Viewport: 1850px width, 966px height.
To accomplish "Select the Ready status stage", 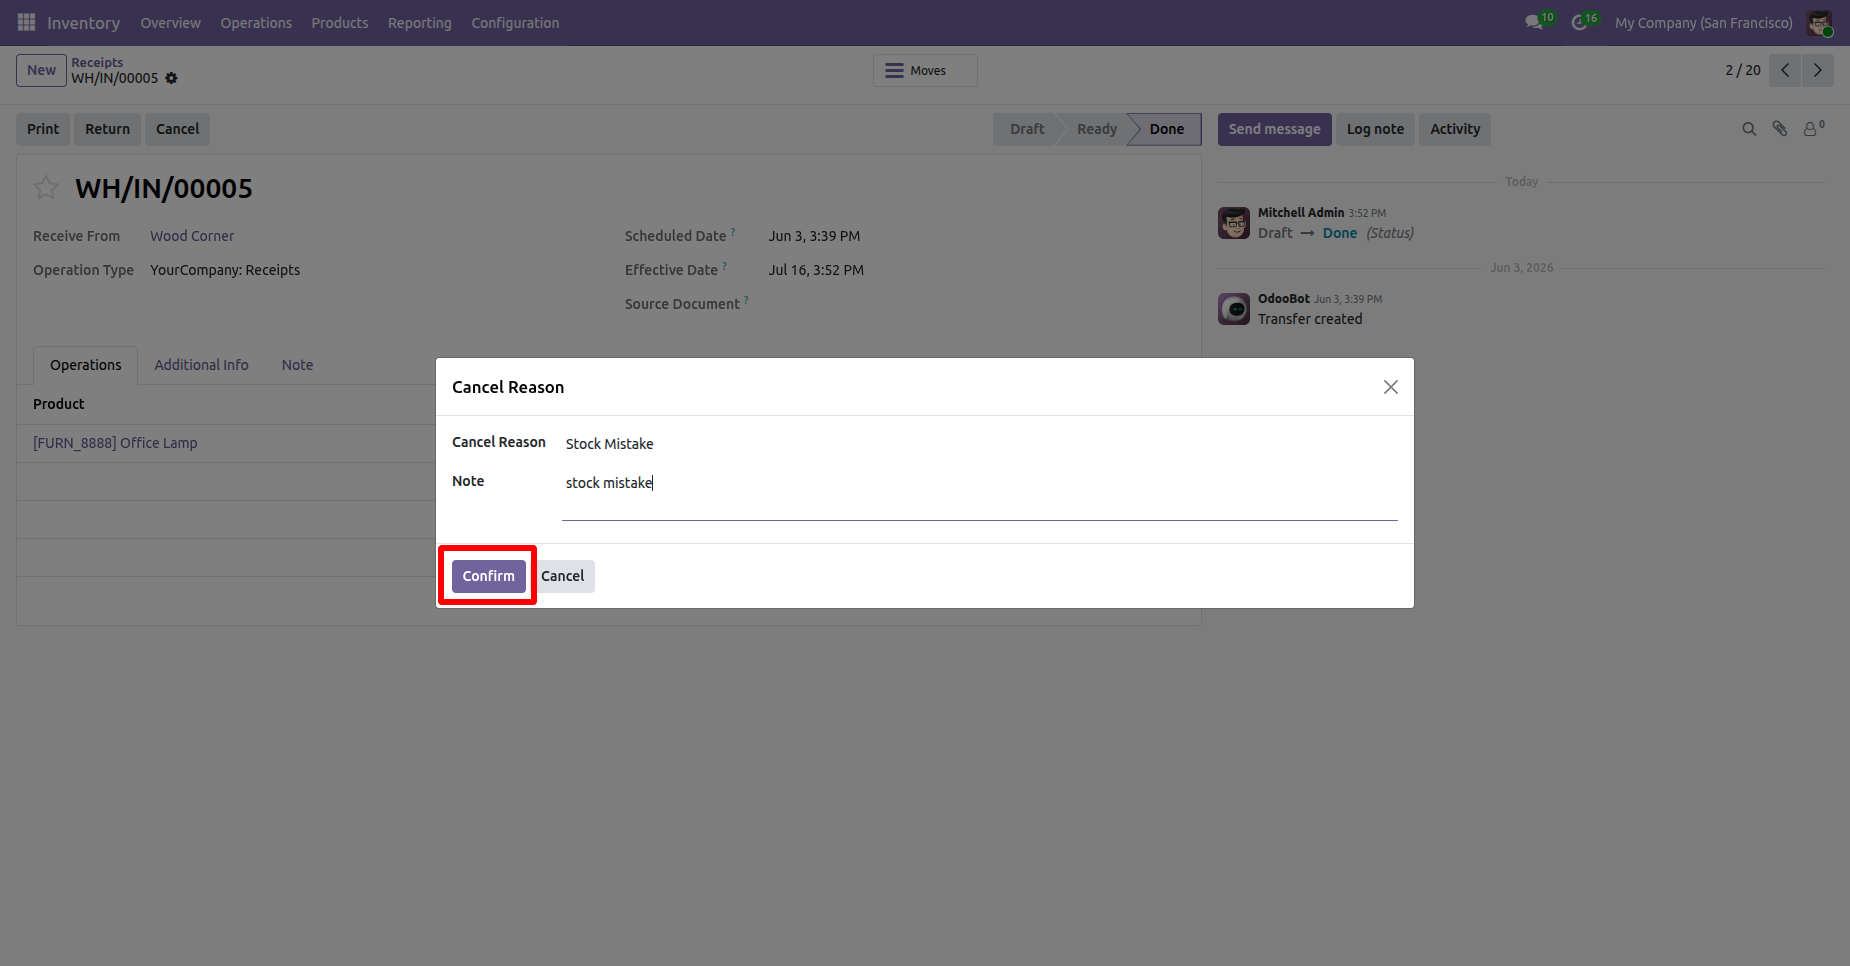I will (x=1097, y=129).
